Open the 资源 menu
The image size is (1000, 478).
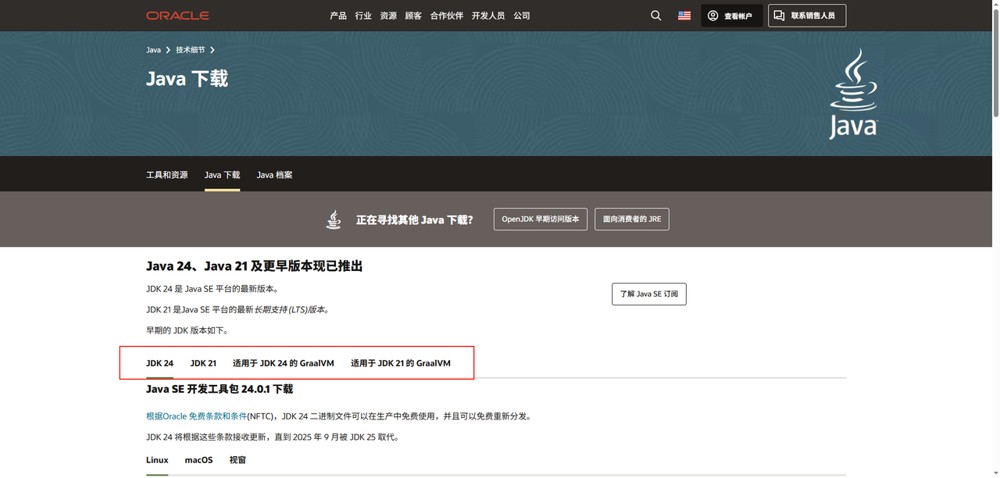coord(388,15)
